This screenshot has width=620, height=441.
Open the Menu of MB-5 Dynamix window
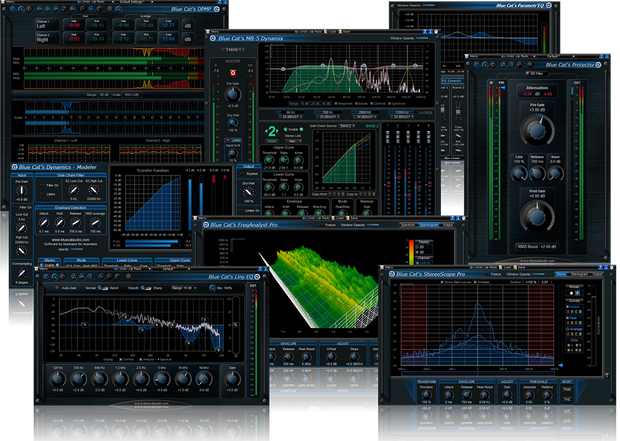coord(215,31)
